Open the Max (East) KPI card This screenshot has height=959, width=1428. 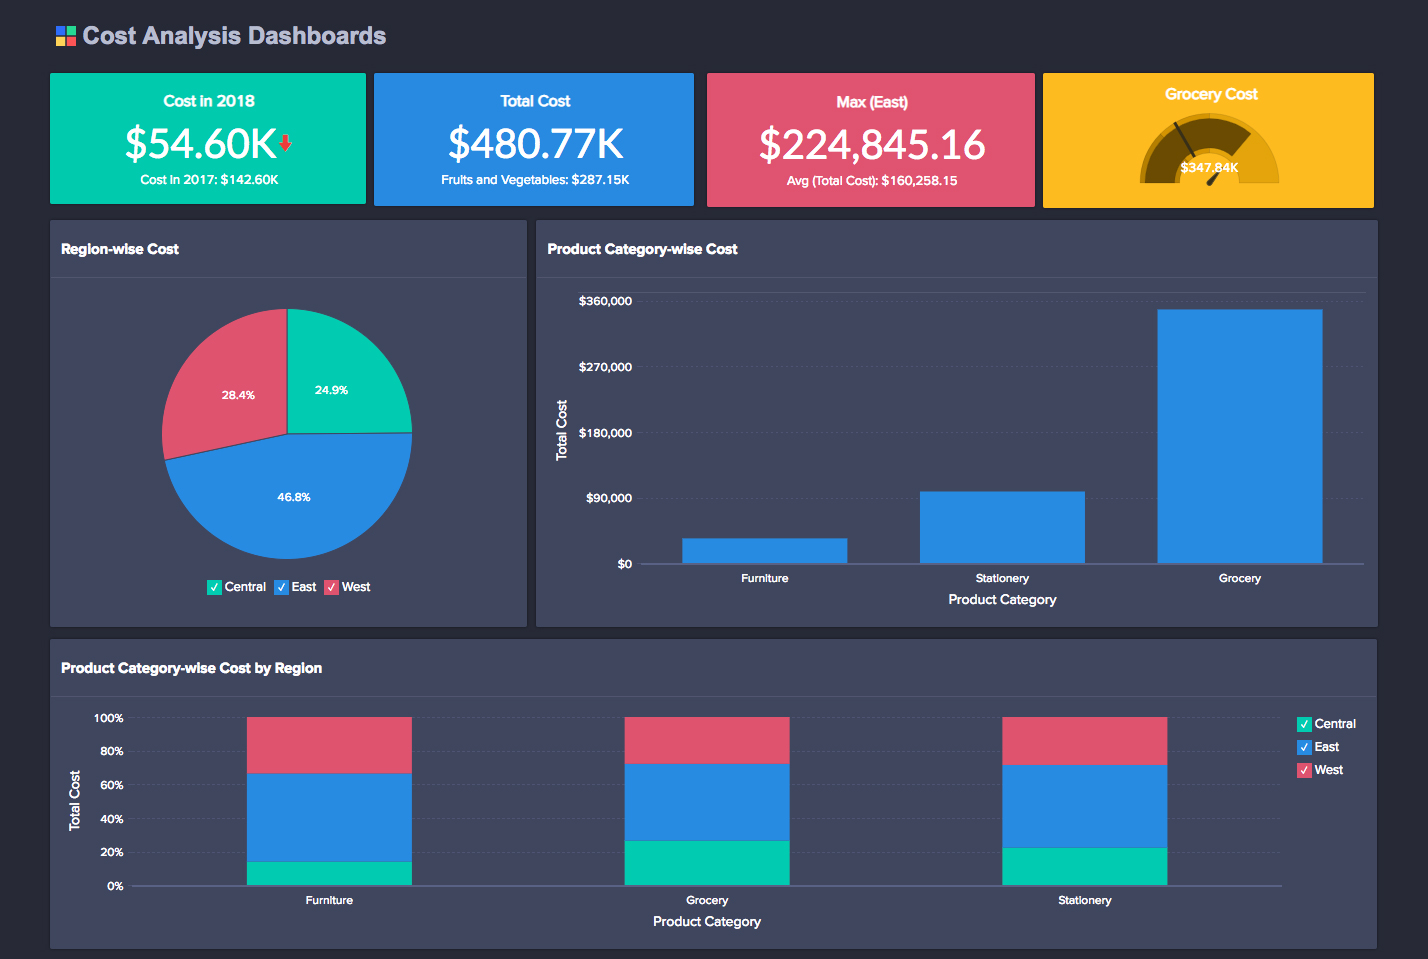tap(870, 139)
